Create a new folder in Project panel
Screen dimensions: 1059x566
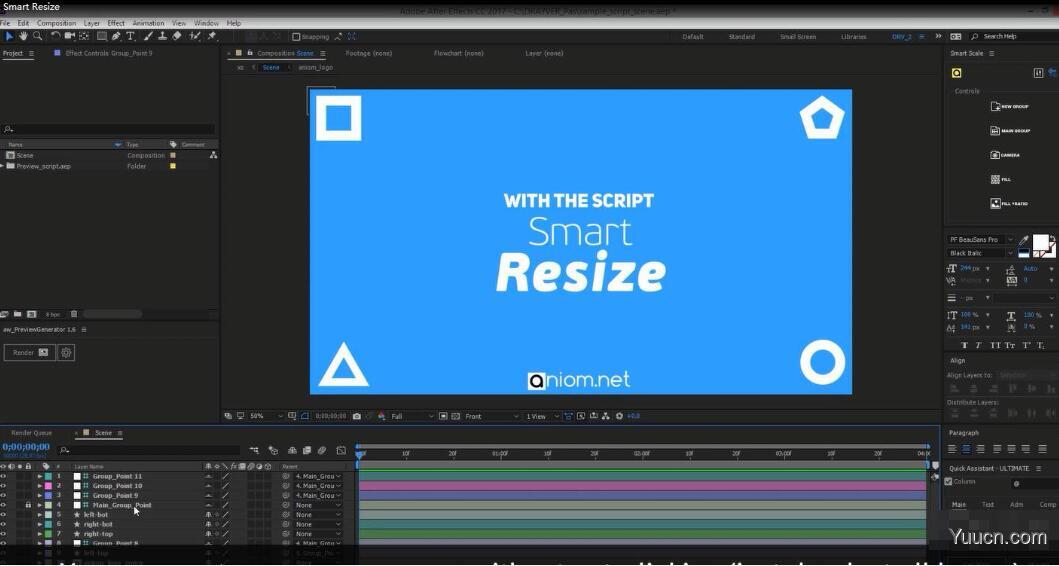[18, 314]
